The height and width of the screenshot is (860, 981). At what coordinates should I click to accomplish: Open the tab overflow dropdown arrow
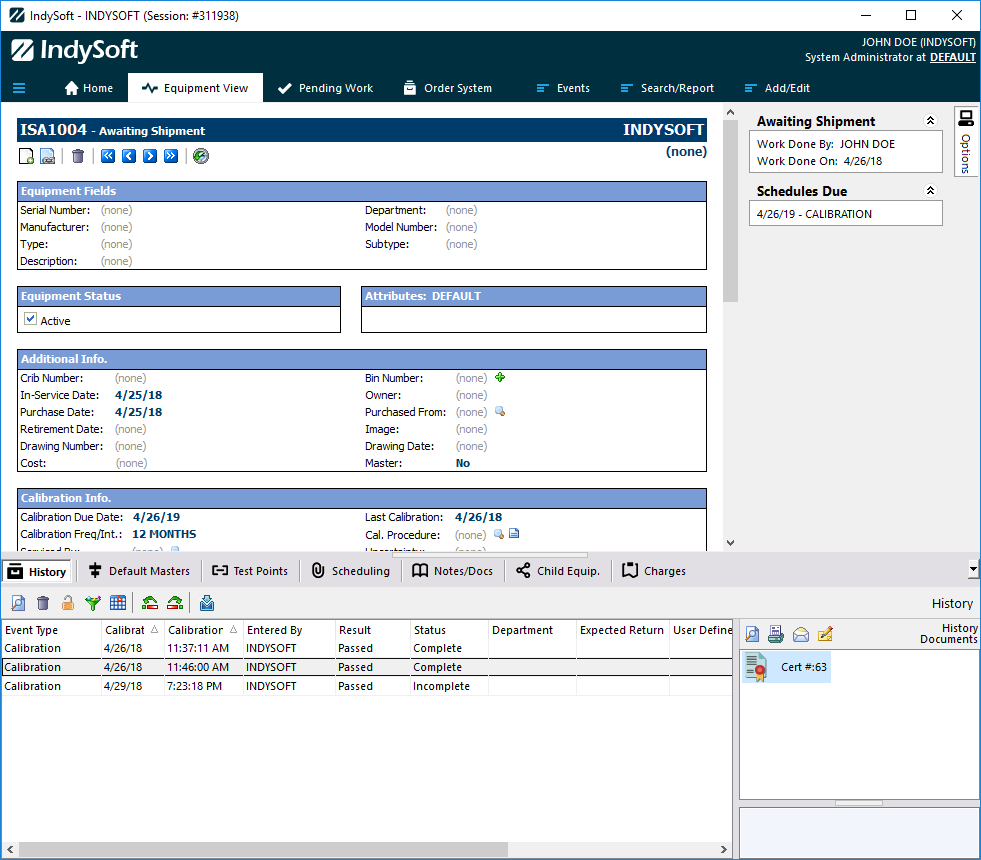pyautogui.click(x=973, y=570)
